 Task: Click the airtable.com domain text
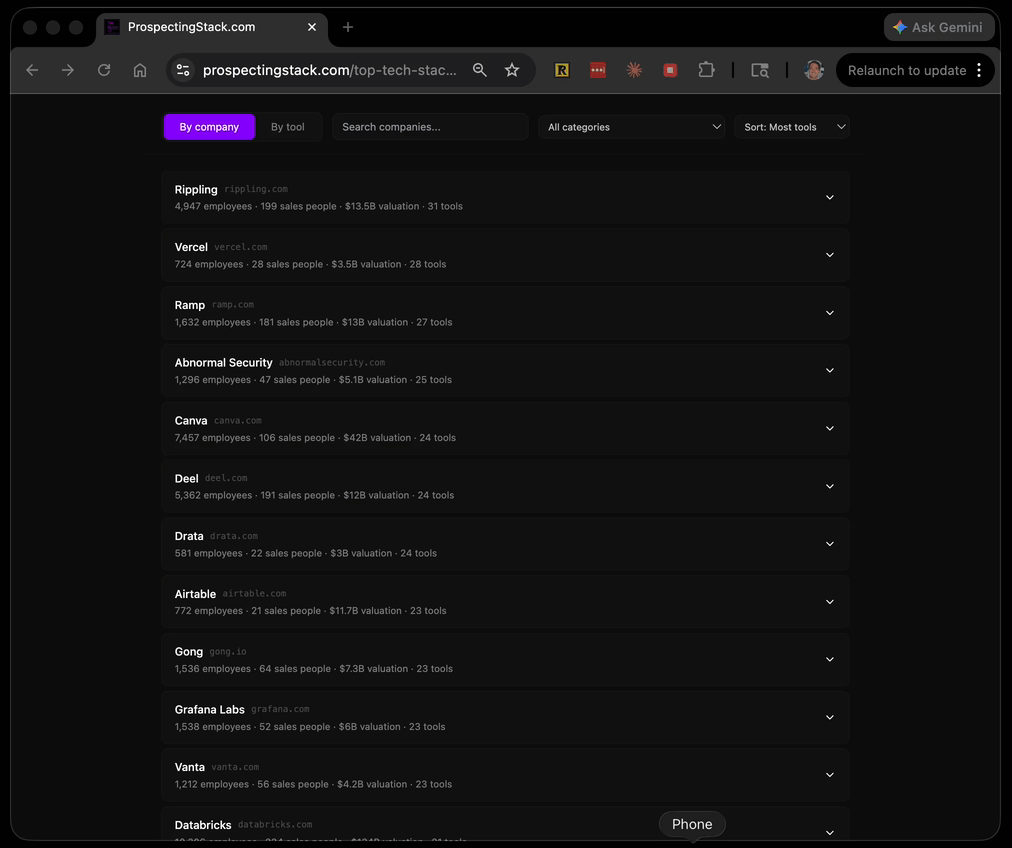pyautogui.click(x=254, y=594)
